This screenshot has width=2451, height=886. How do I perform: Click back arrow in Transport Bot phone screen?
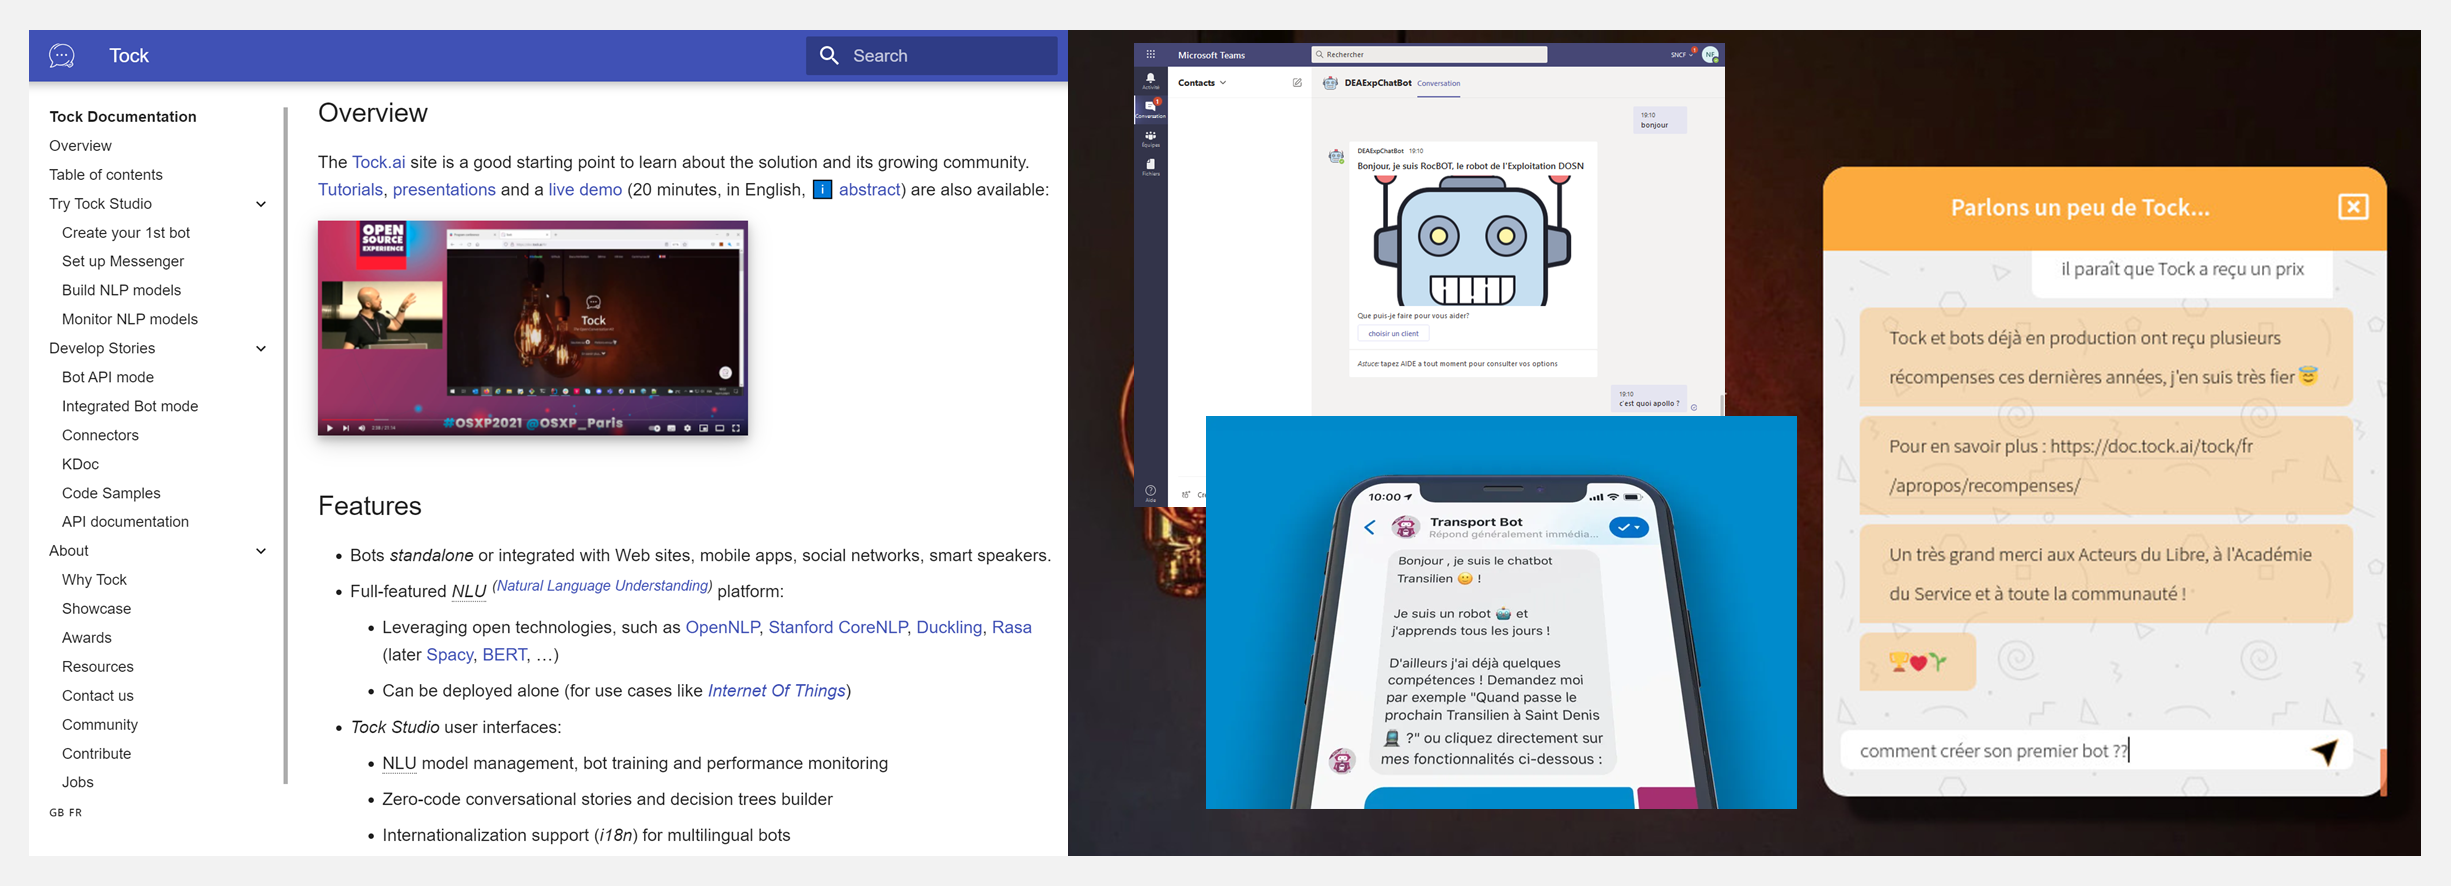coord(1370,527)
